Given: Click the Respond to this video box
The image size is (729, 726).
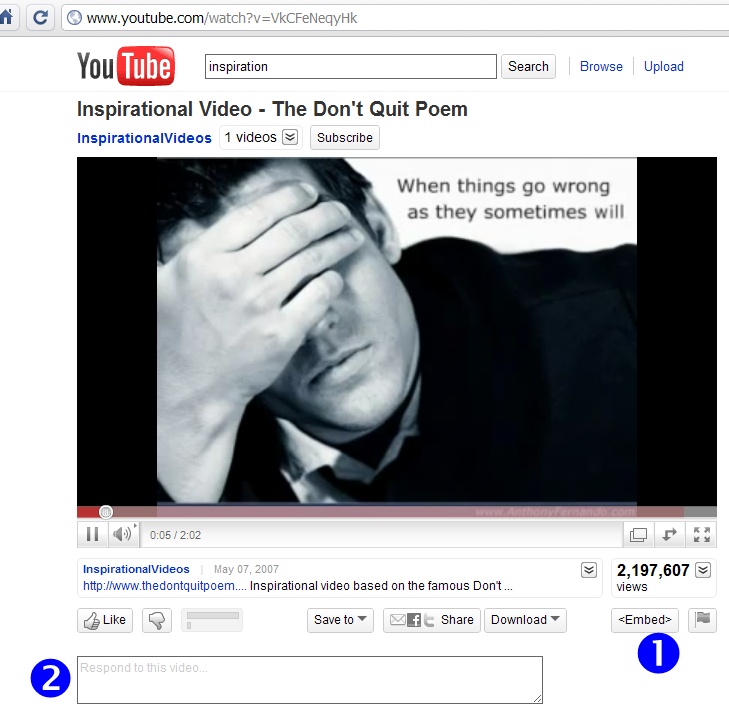Looking at the screenshot, I should click(310, 680).
